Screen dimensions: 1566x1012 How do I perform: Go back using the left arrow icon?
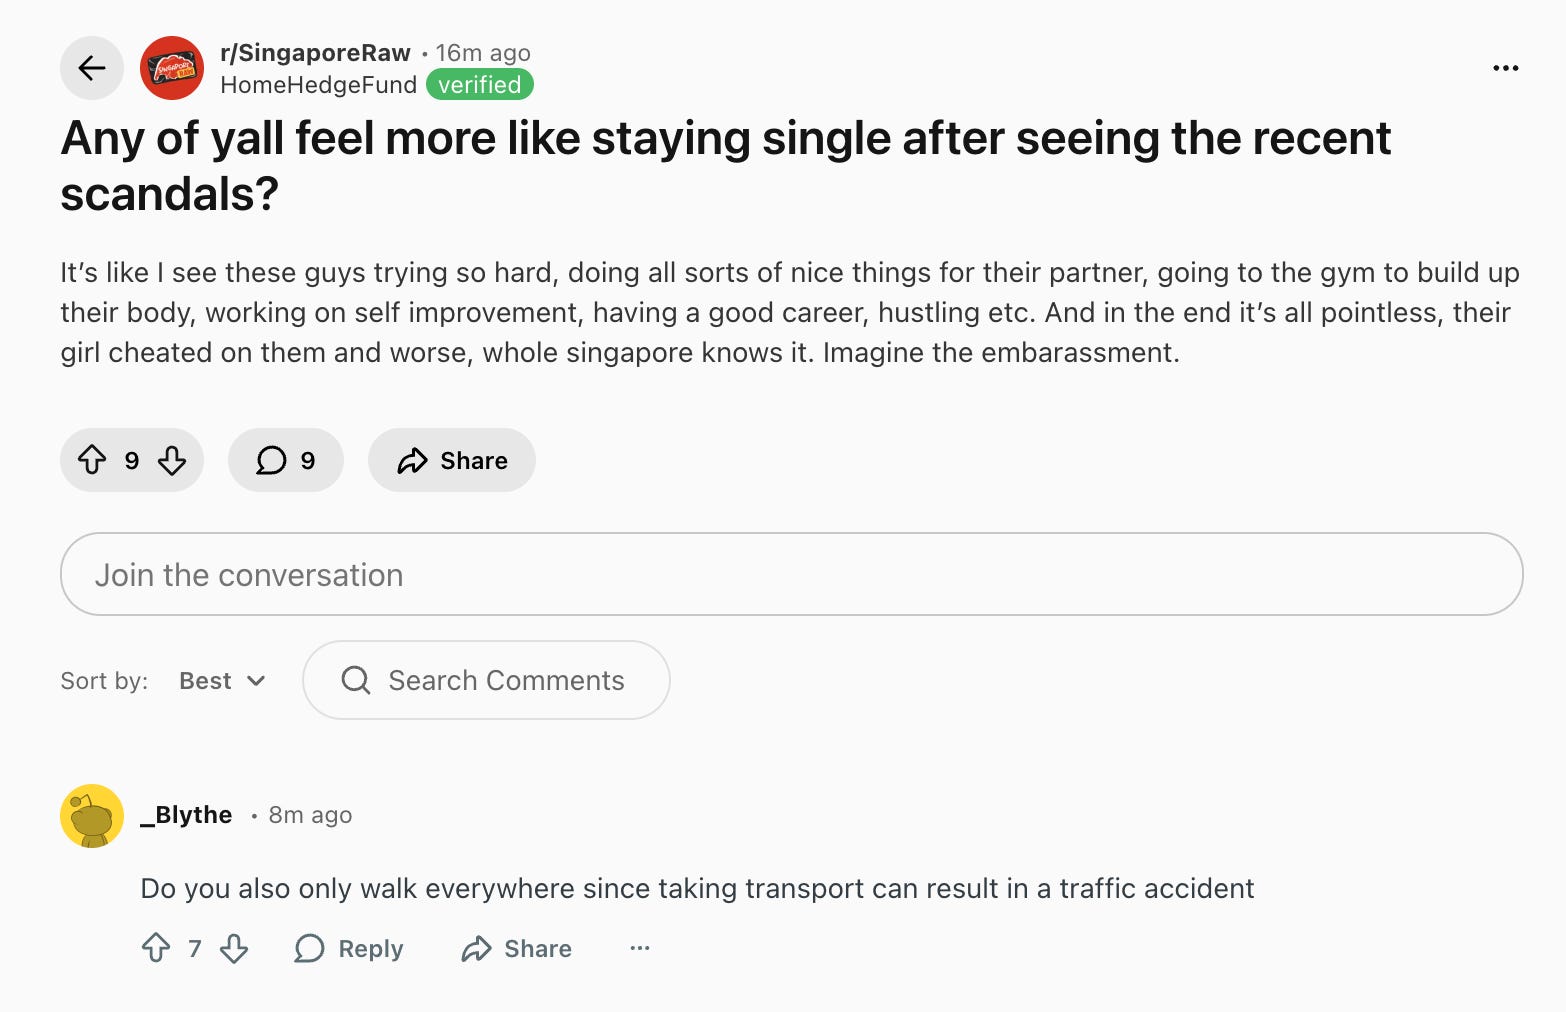(92, 68)
